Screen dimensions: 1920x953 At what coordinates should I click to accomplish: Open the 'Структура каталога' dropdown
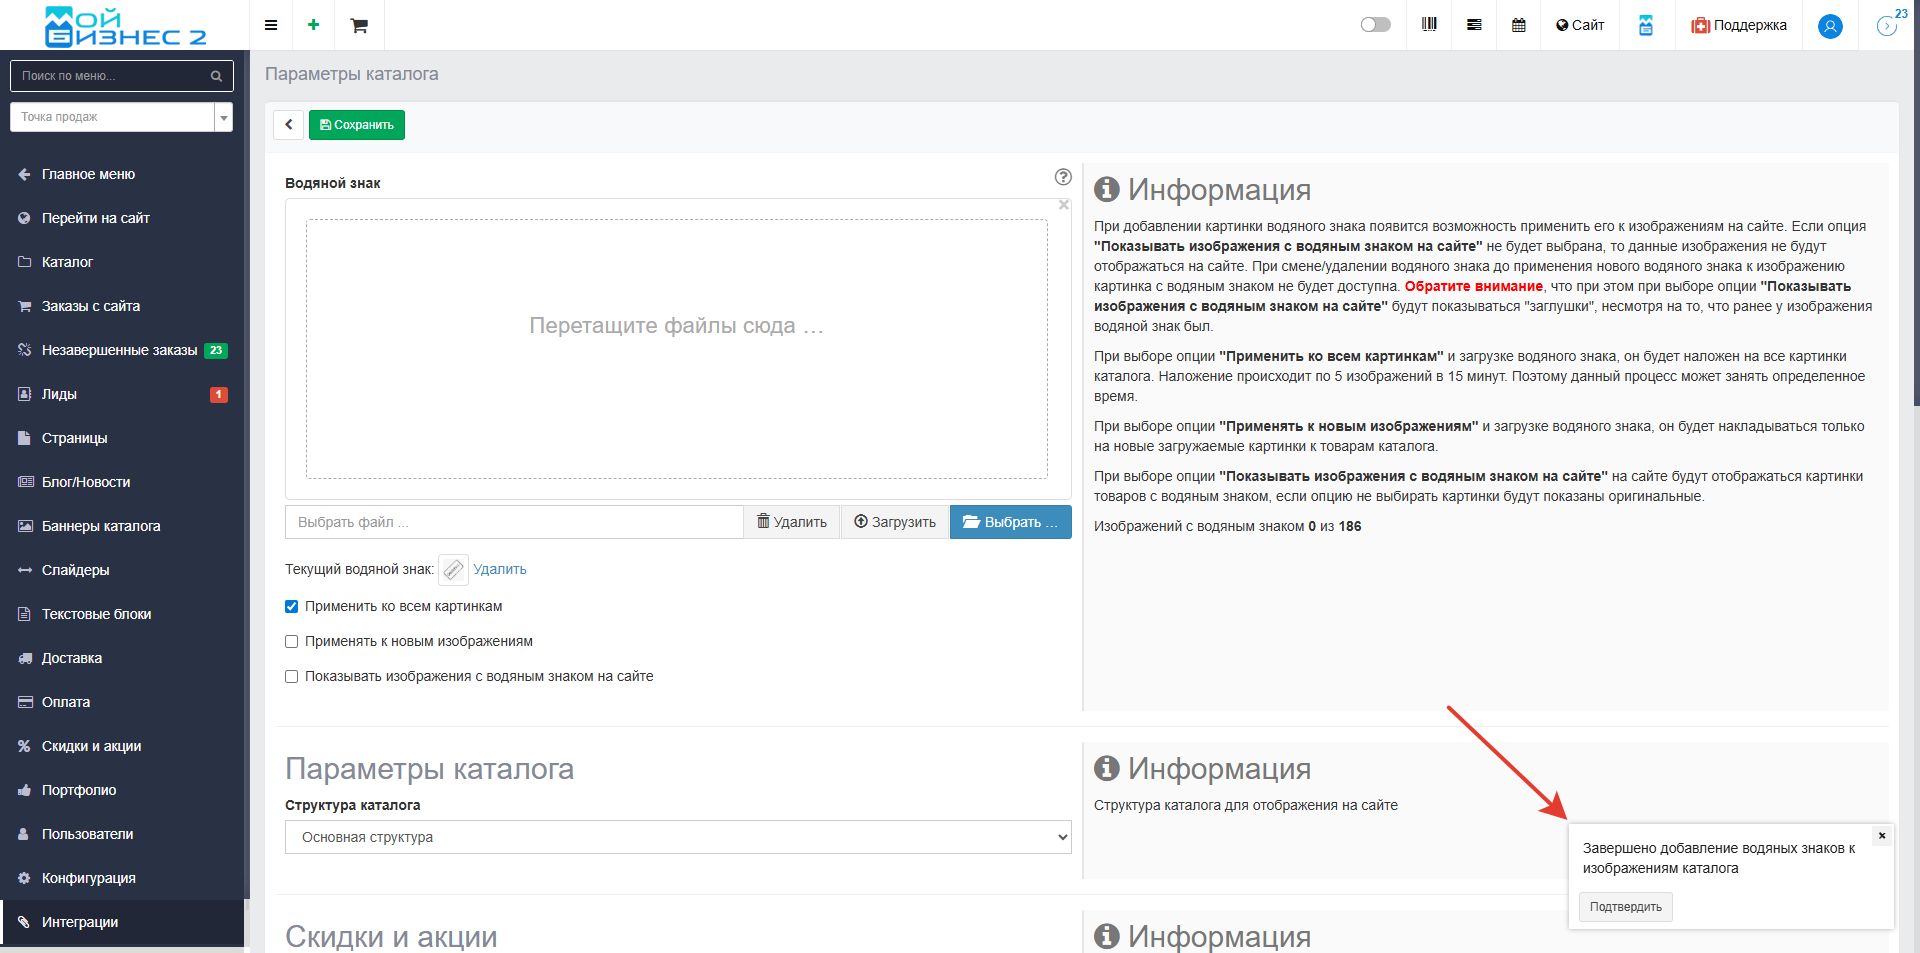(x=678, y=837)
